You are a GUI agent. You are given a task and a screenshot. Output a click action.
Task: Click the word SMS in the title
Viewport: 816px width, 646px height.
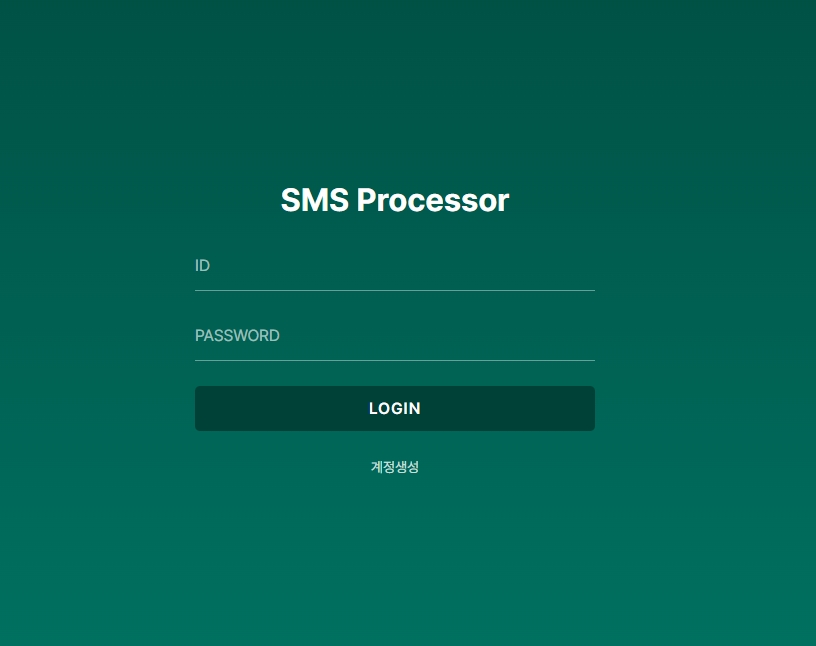tap(315, 200)
